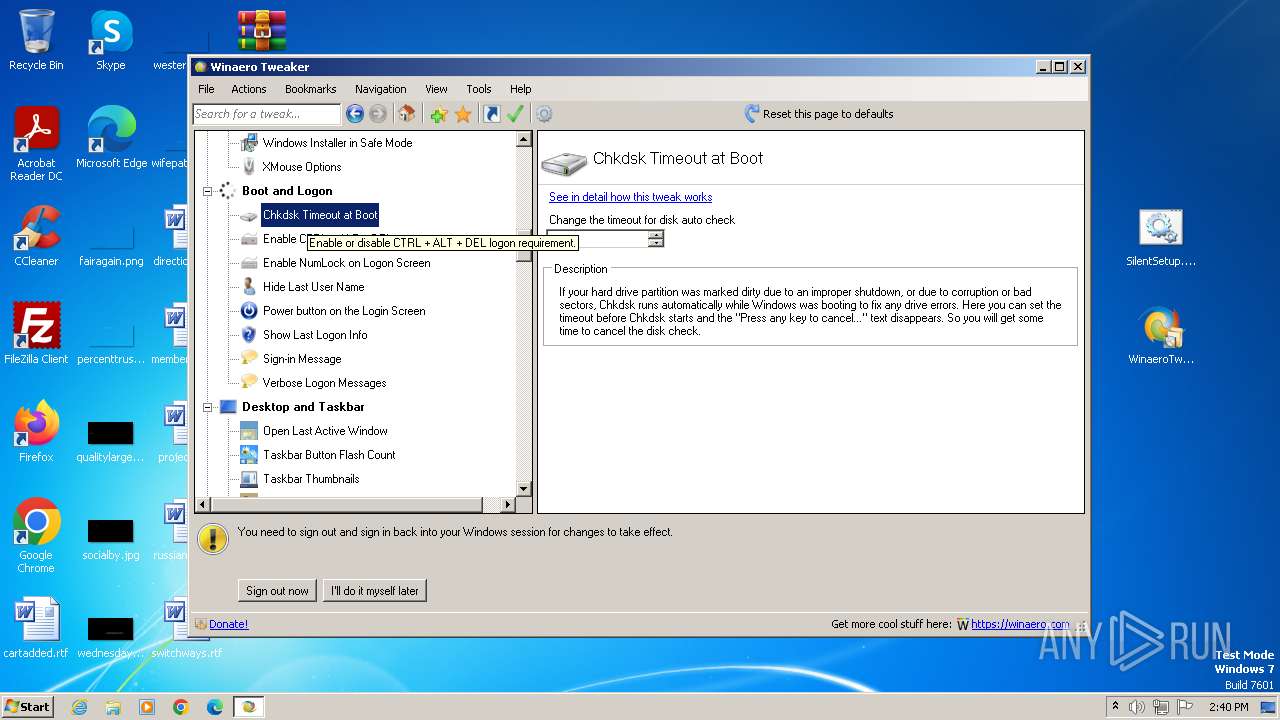Click the icon for Taskbar Button Flash Count
Image resolution: width=1280 pixels, height=720 pixels.
coord(249,455)
